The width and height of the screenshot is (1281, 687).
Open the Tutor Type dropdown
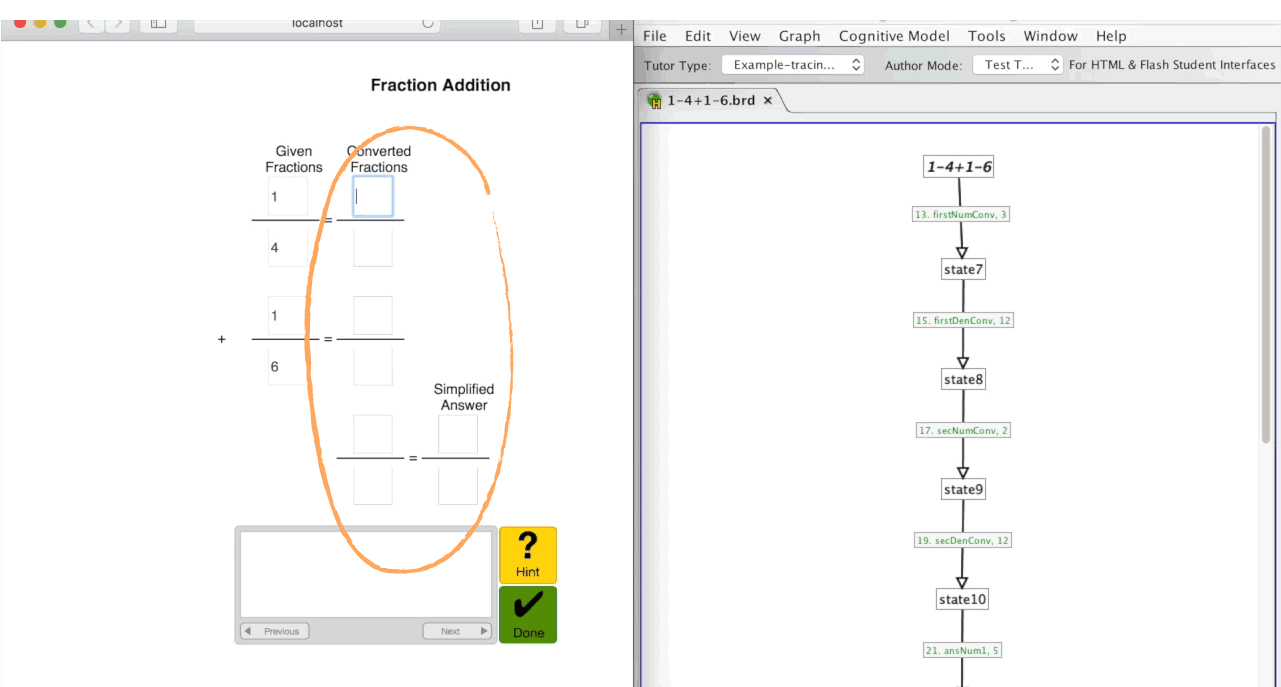(791, 64)
